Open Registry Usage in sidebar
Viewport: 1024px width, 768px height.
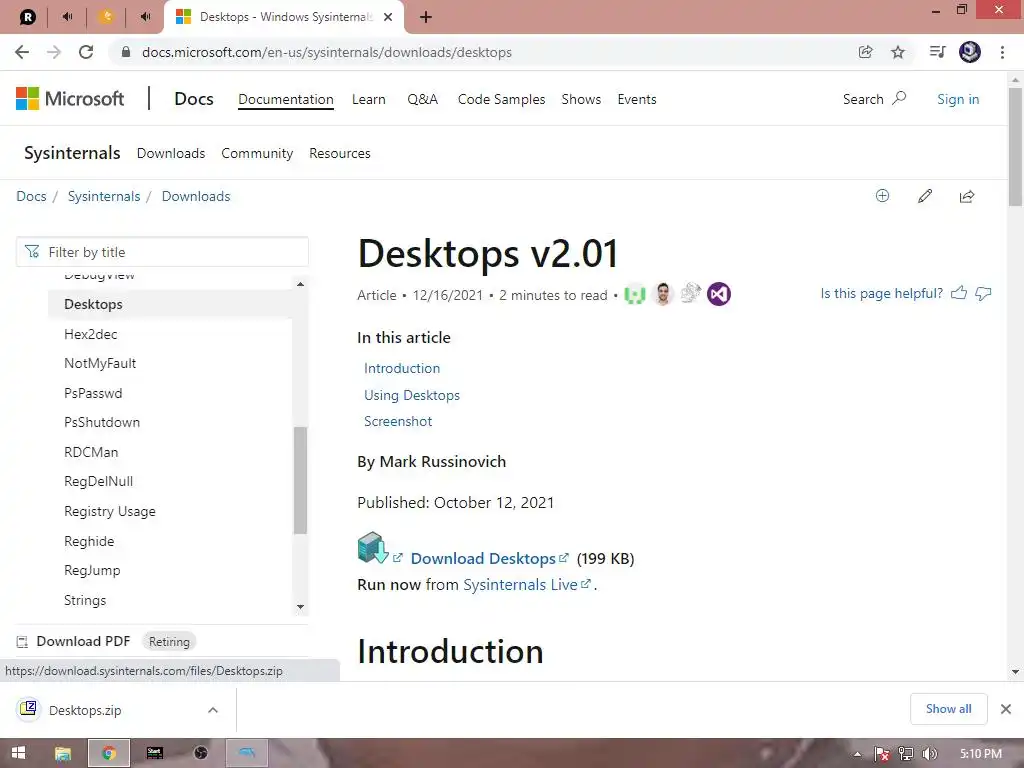(110, 511)
